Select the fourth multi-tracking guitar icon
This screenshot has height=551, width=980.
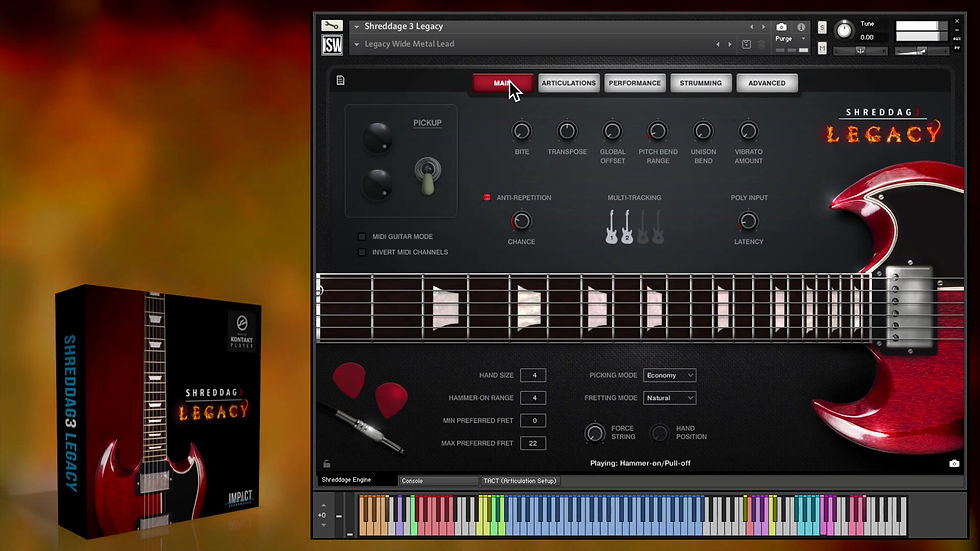click(x=658, y=227)
